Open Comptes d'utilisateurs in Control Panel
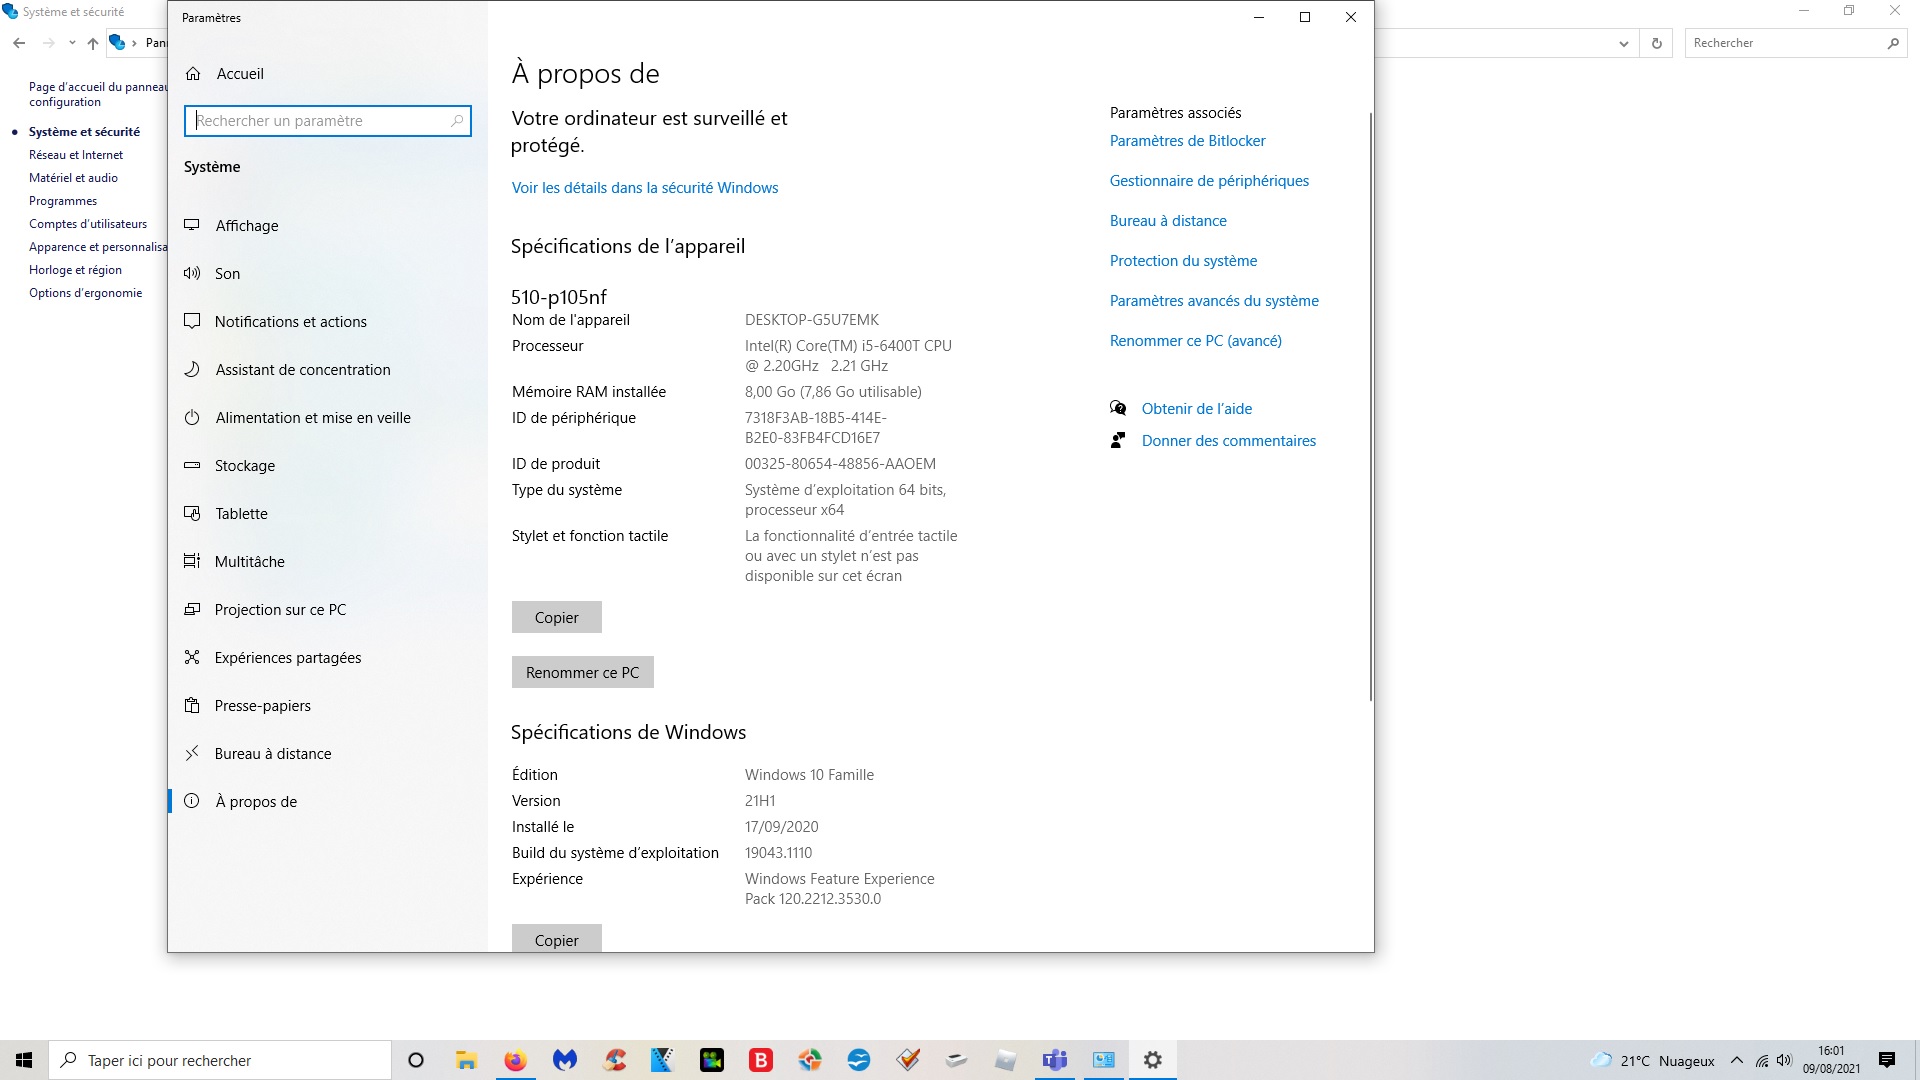Viewport: 1920px width, 1080px height. (x=88, y=224)
